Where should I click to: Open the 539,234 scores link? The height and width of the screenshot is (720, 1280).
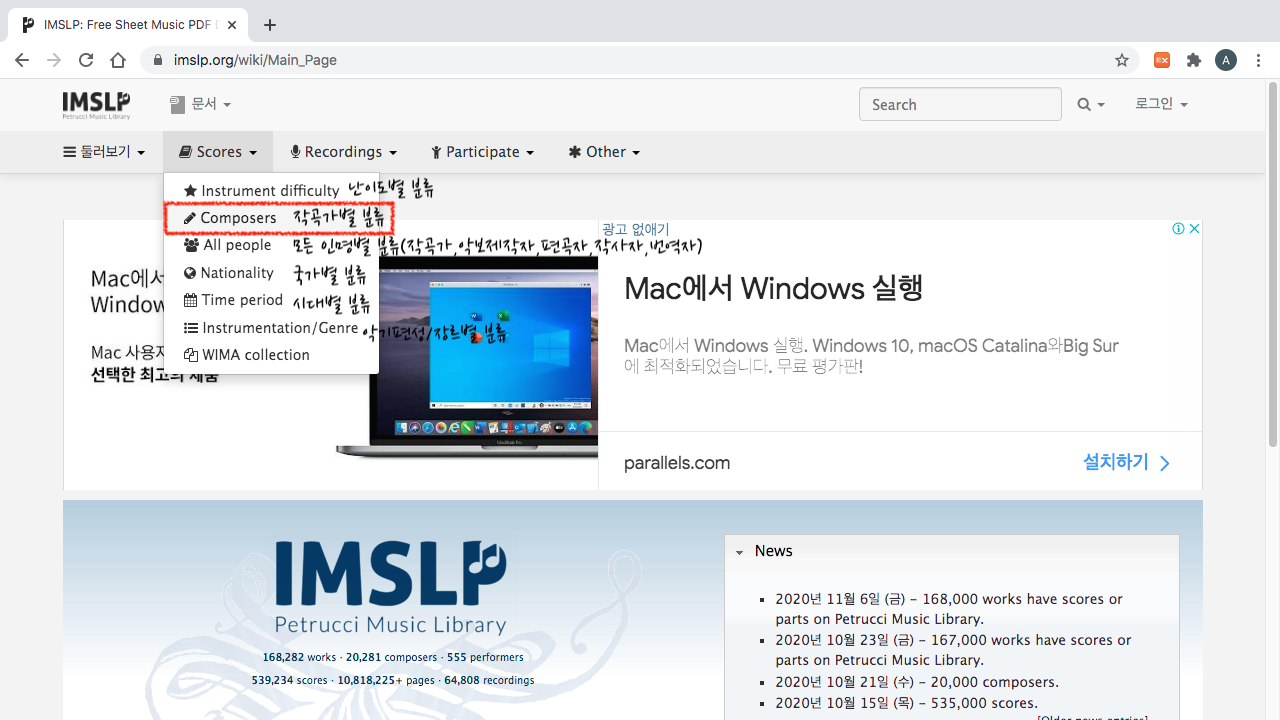290,680
